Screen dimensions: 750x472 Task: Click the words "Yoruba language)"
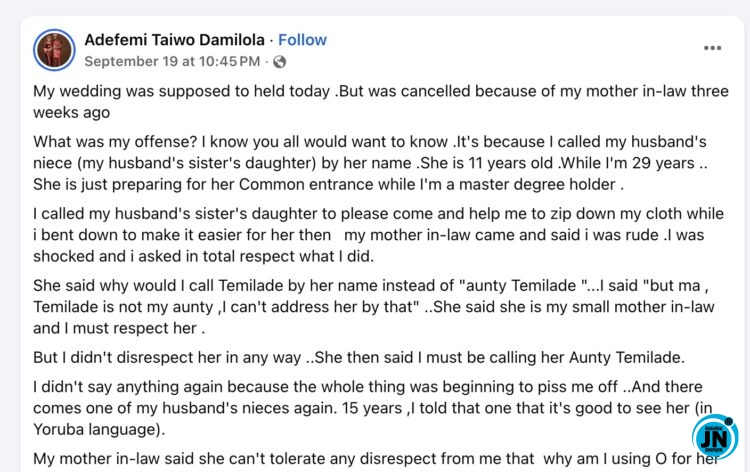(x=99, y=429)
